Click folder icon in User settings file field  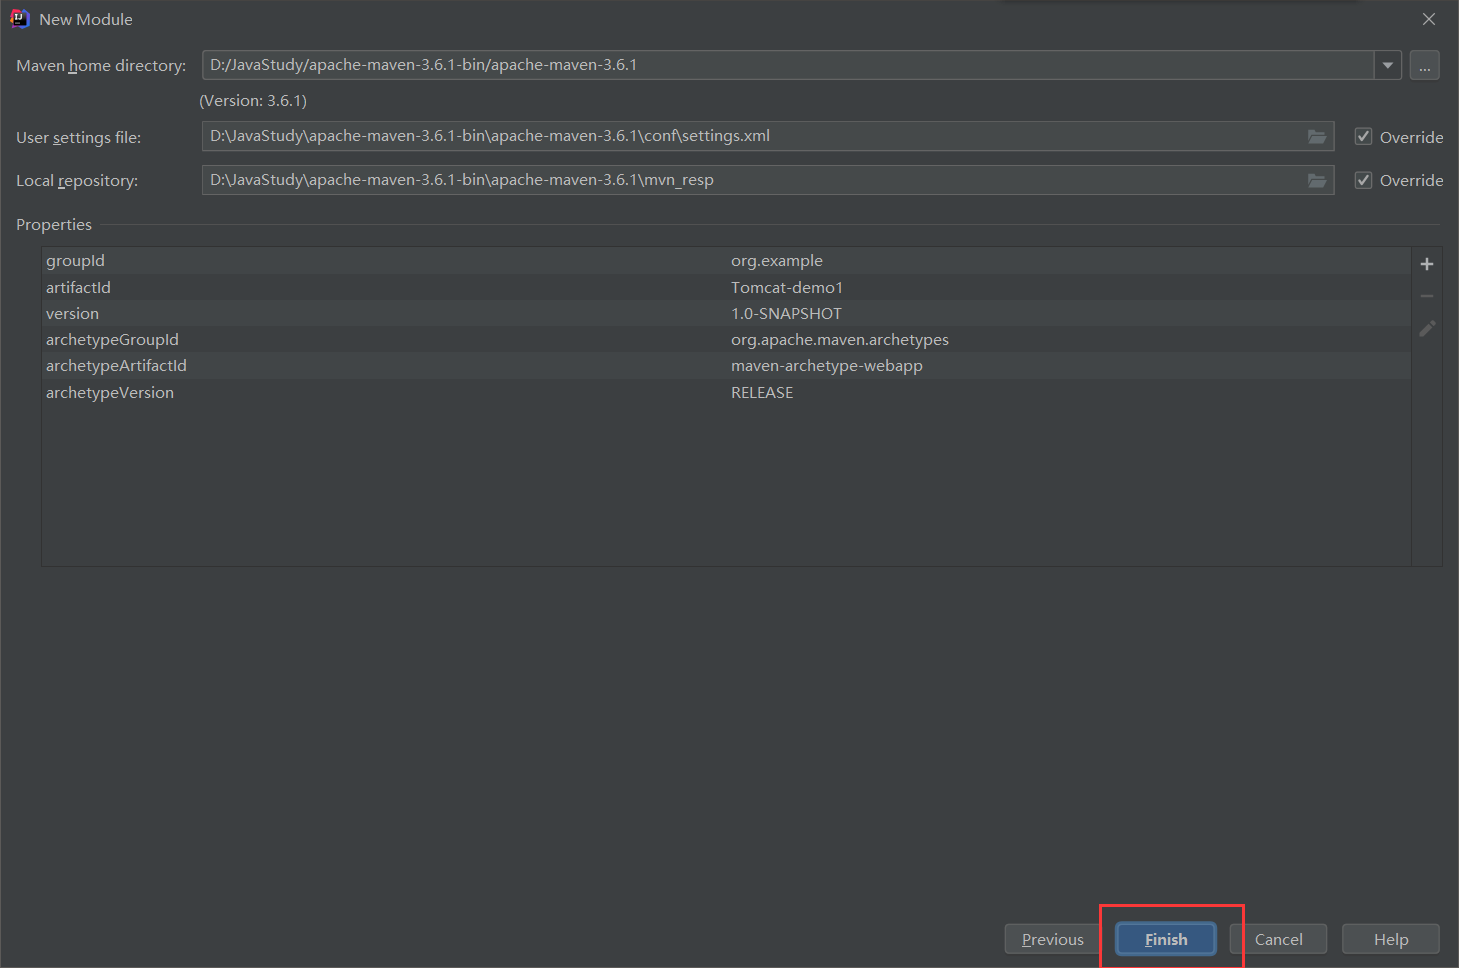coord(1317,136)
